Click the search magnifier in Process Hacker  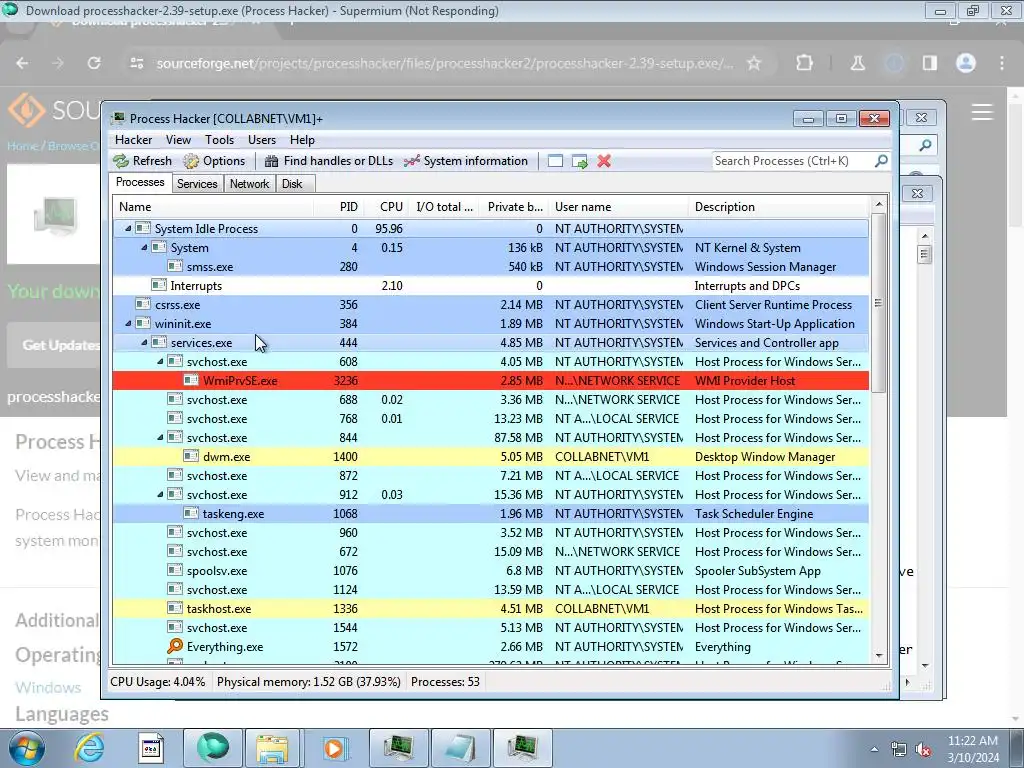point(881,161)
